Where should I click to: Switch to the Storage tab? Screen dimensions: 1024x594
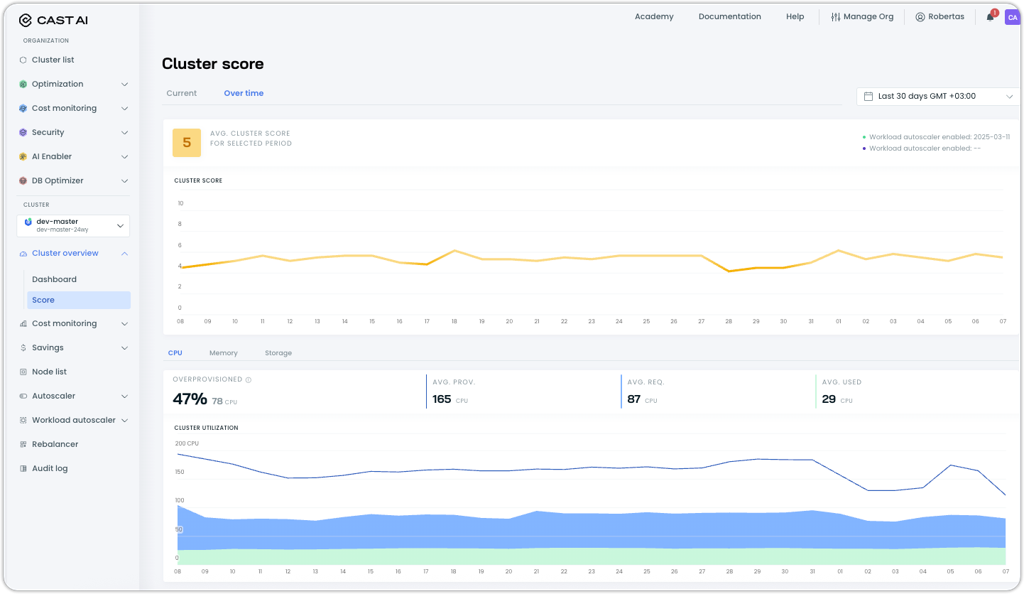[278, 353]
